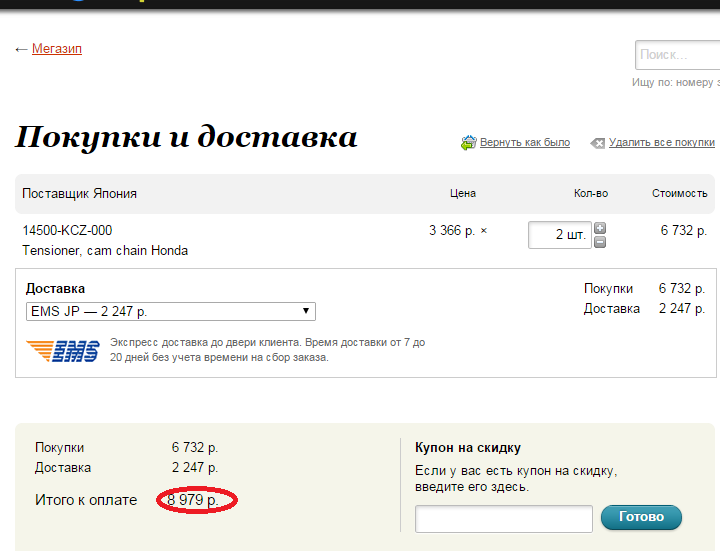
Task: Click the discount coupon input field
Action: (x=504, y=519)
